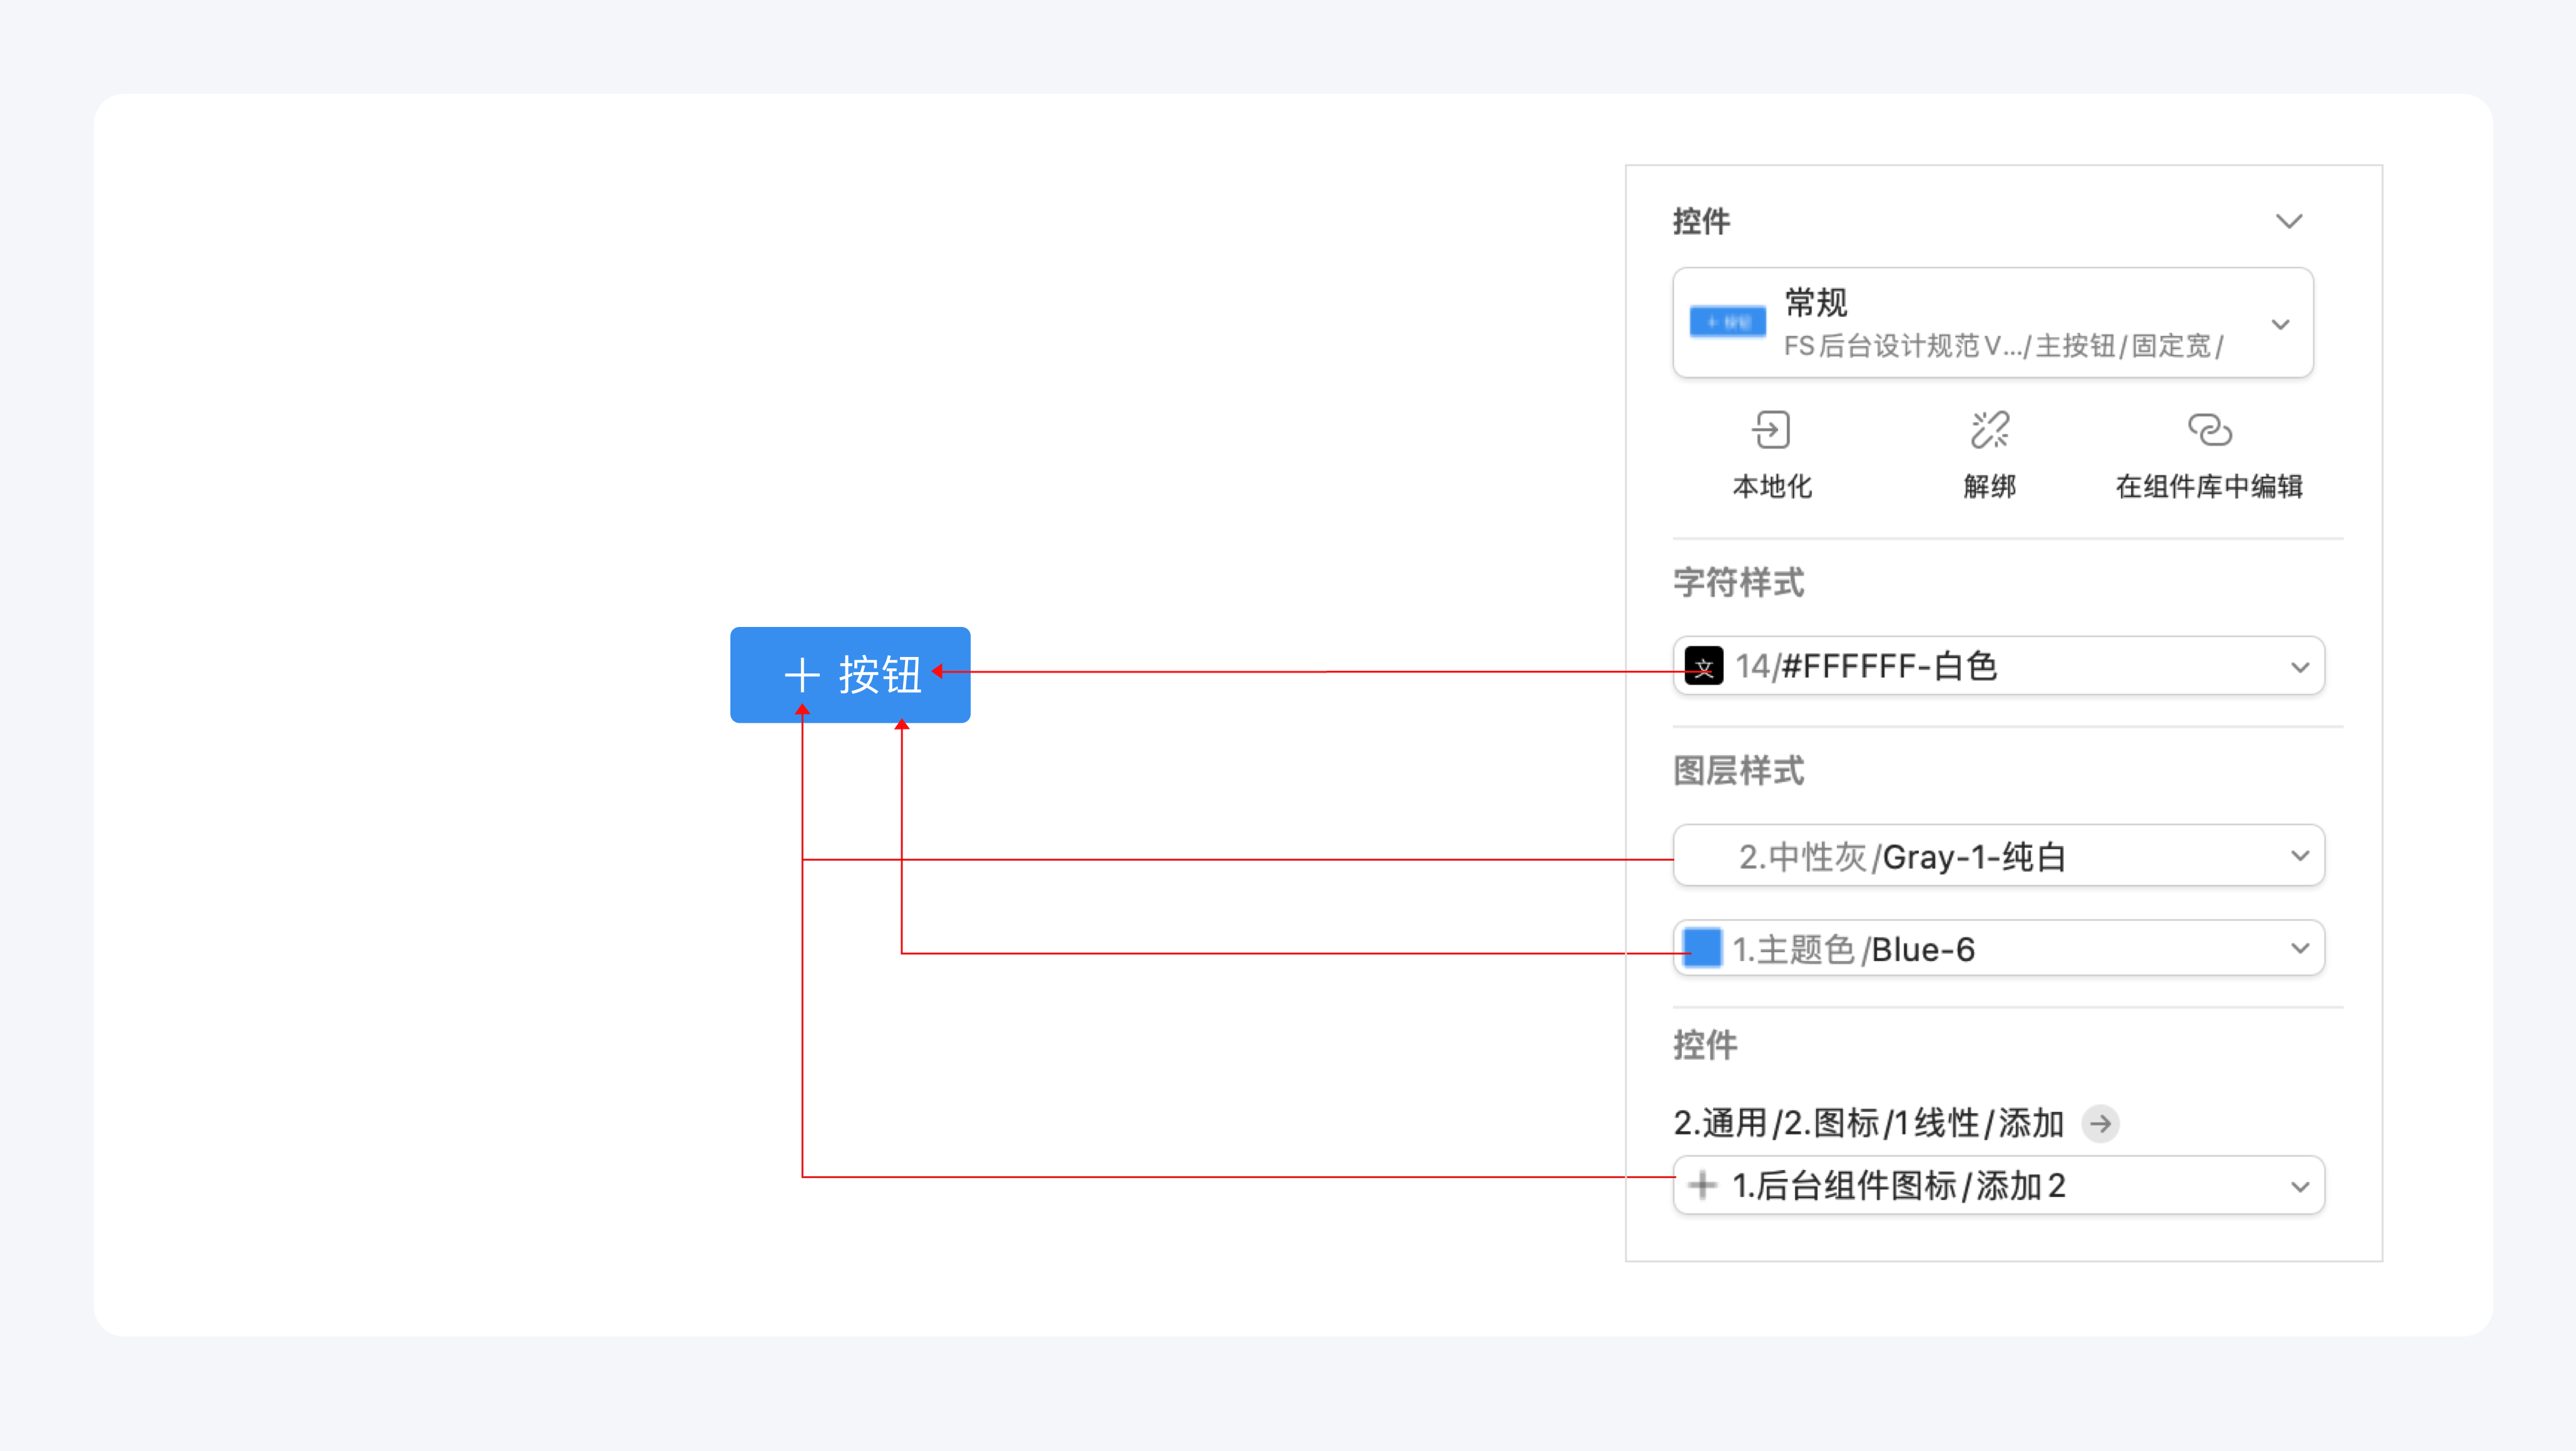Click the 本地化 localize icon
Screen dimensions: 2576x1451
[1770, 430]
